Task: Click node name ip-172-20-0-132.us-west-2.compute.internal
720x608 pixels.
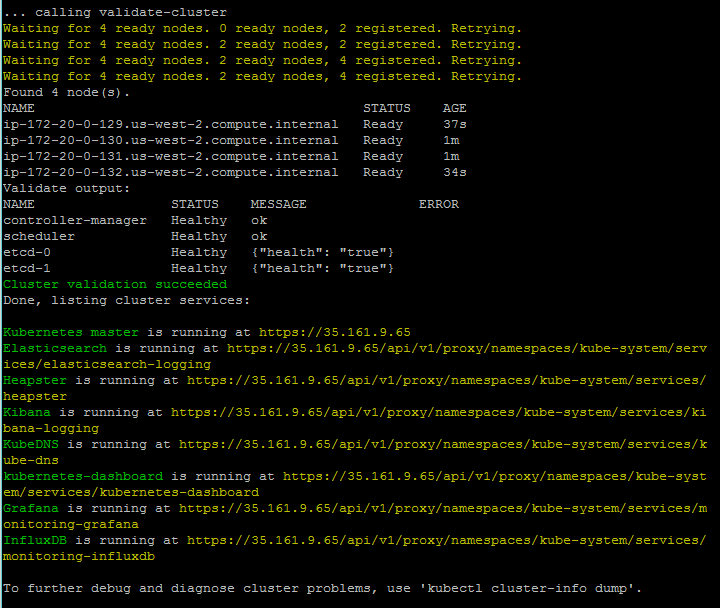Action: click(171, 173)
